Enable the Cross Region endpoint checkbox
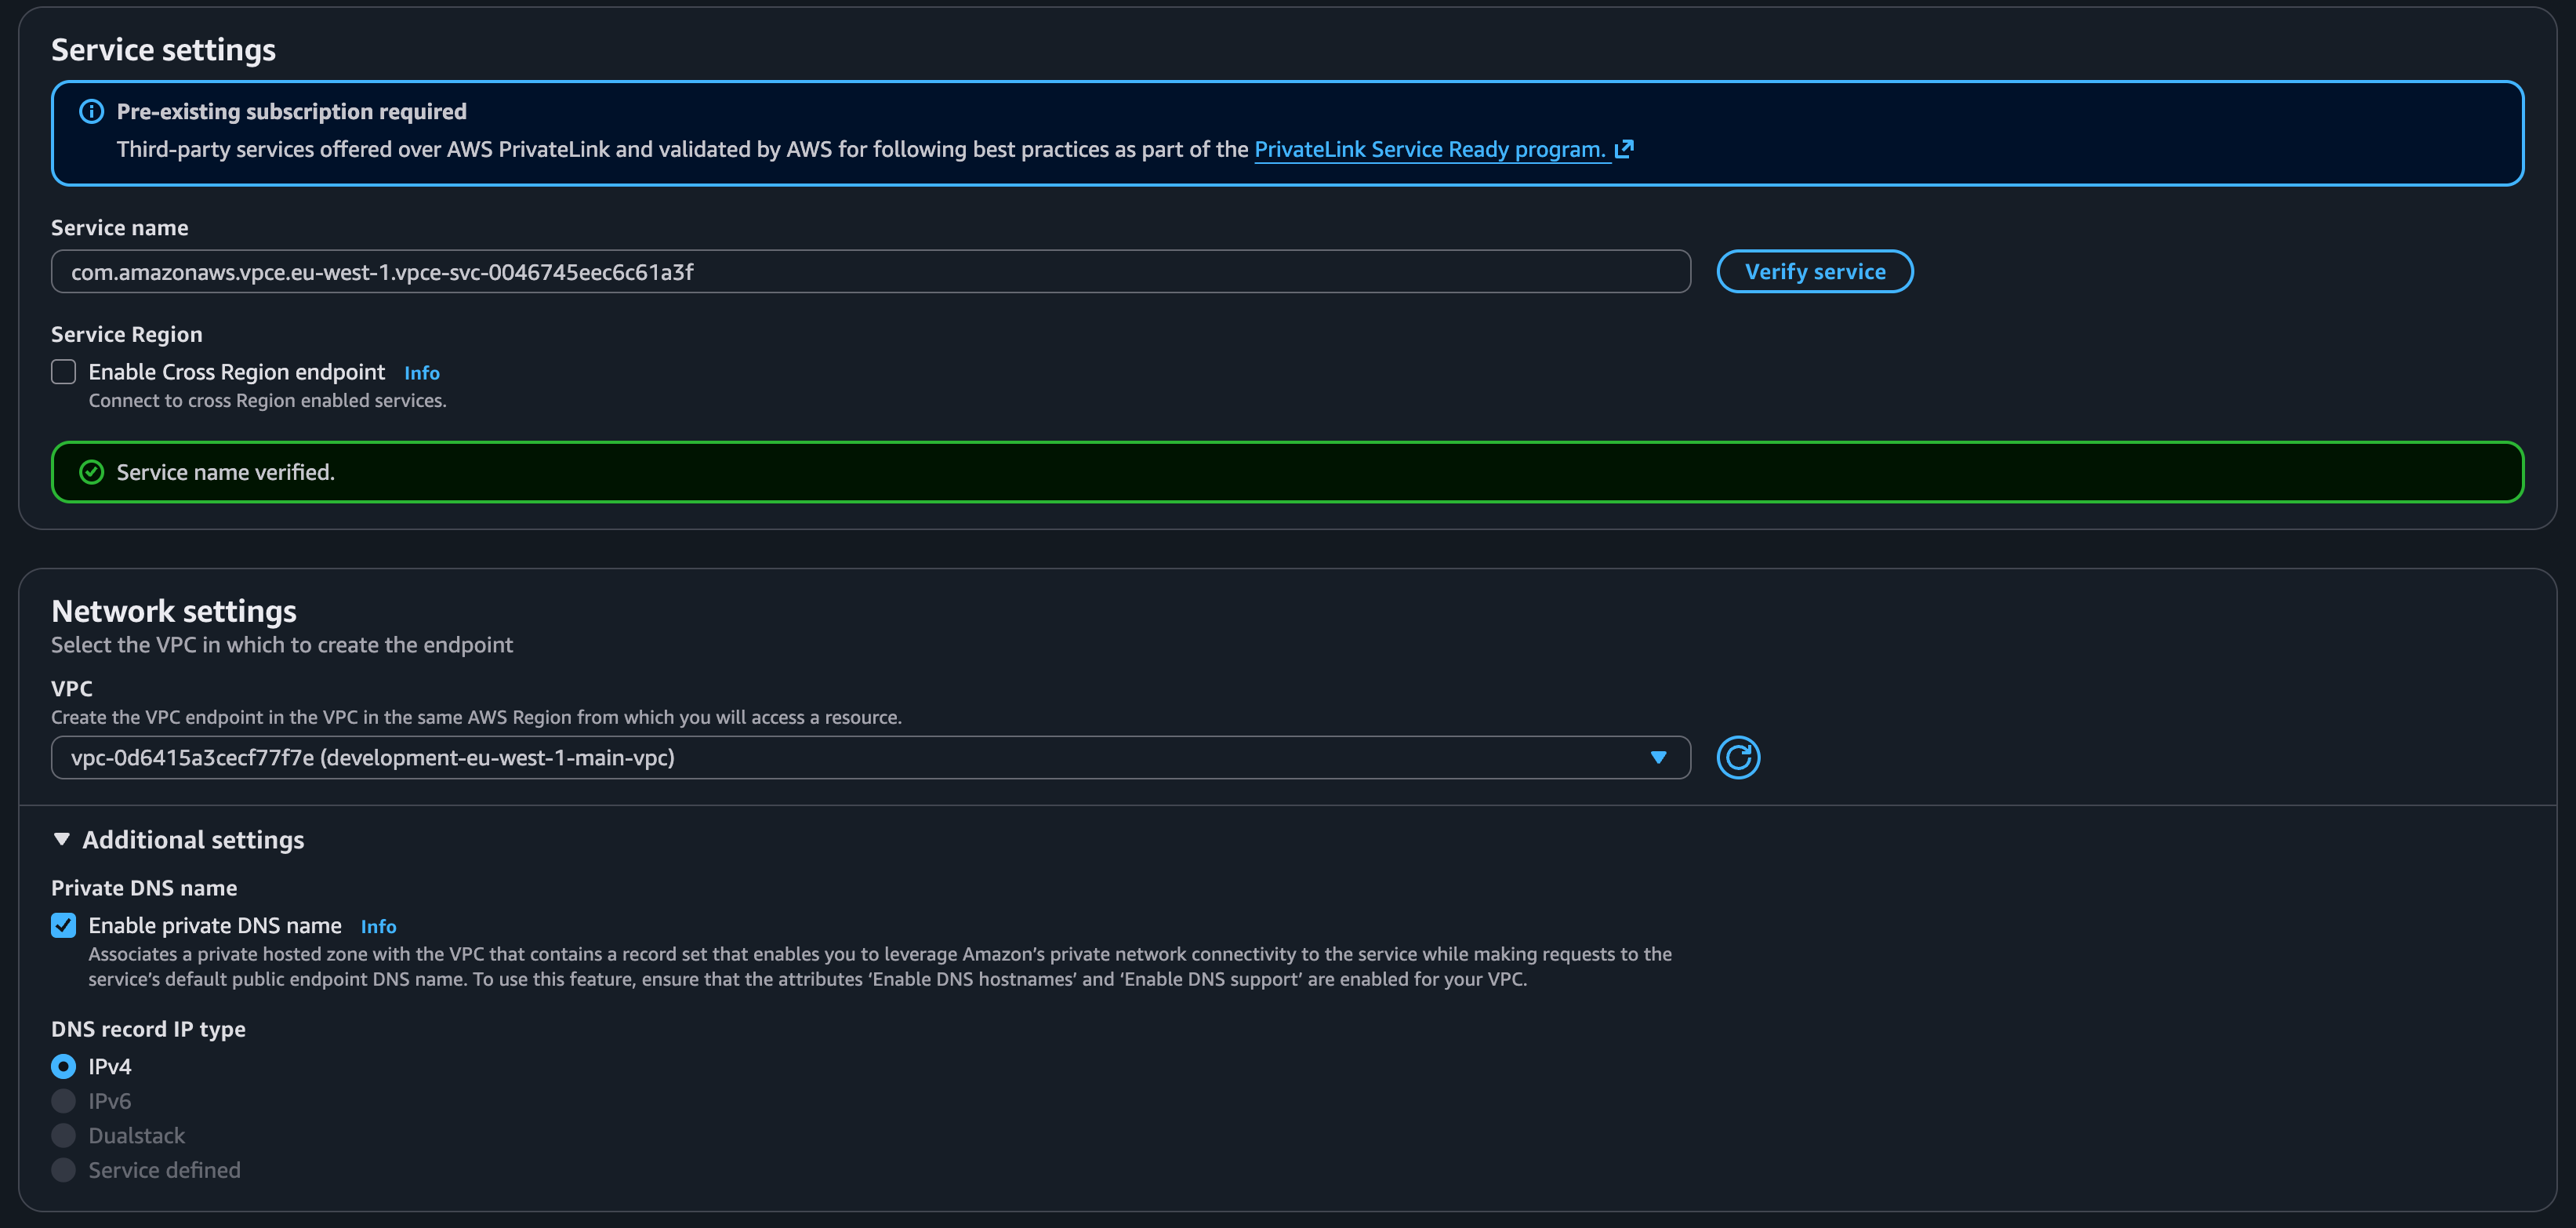The image size is (2576, 1228). click(63, 371)
